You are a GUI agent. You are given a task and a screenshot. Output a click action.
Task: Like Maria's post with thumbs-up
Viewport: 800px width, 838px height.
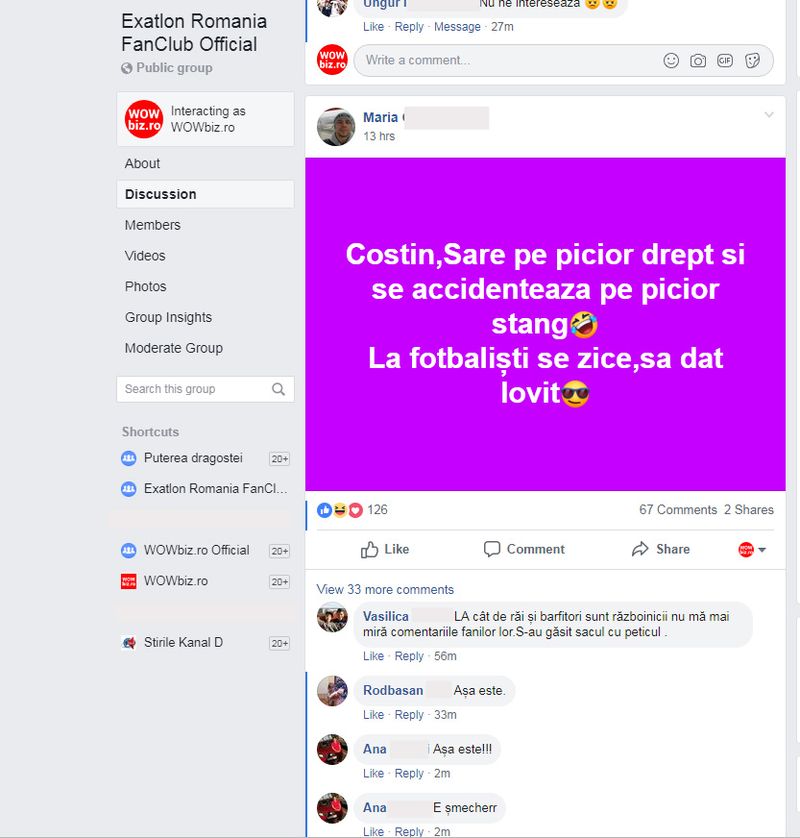(385, 549)
